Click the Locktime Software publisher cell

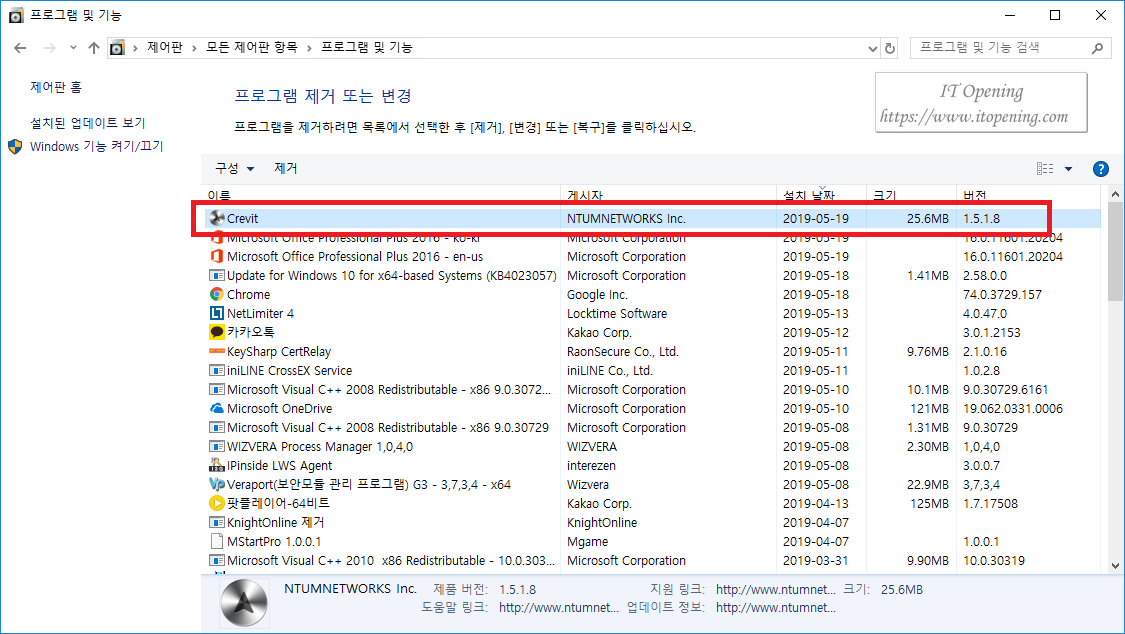[x=617, y=313]
